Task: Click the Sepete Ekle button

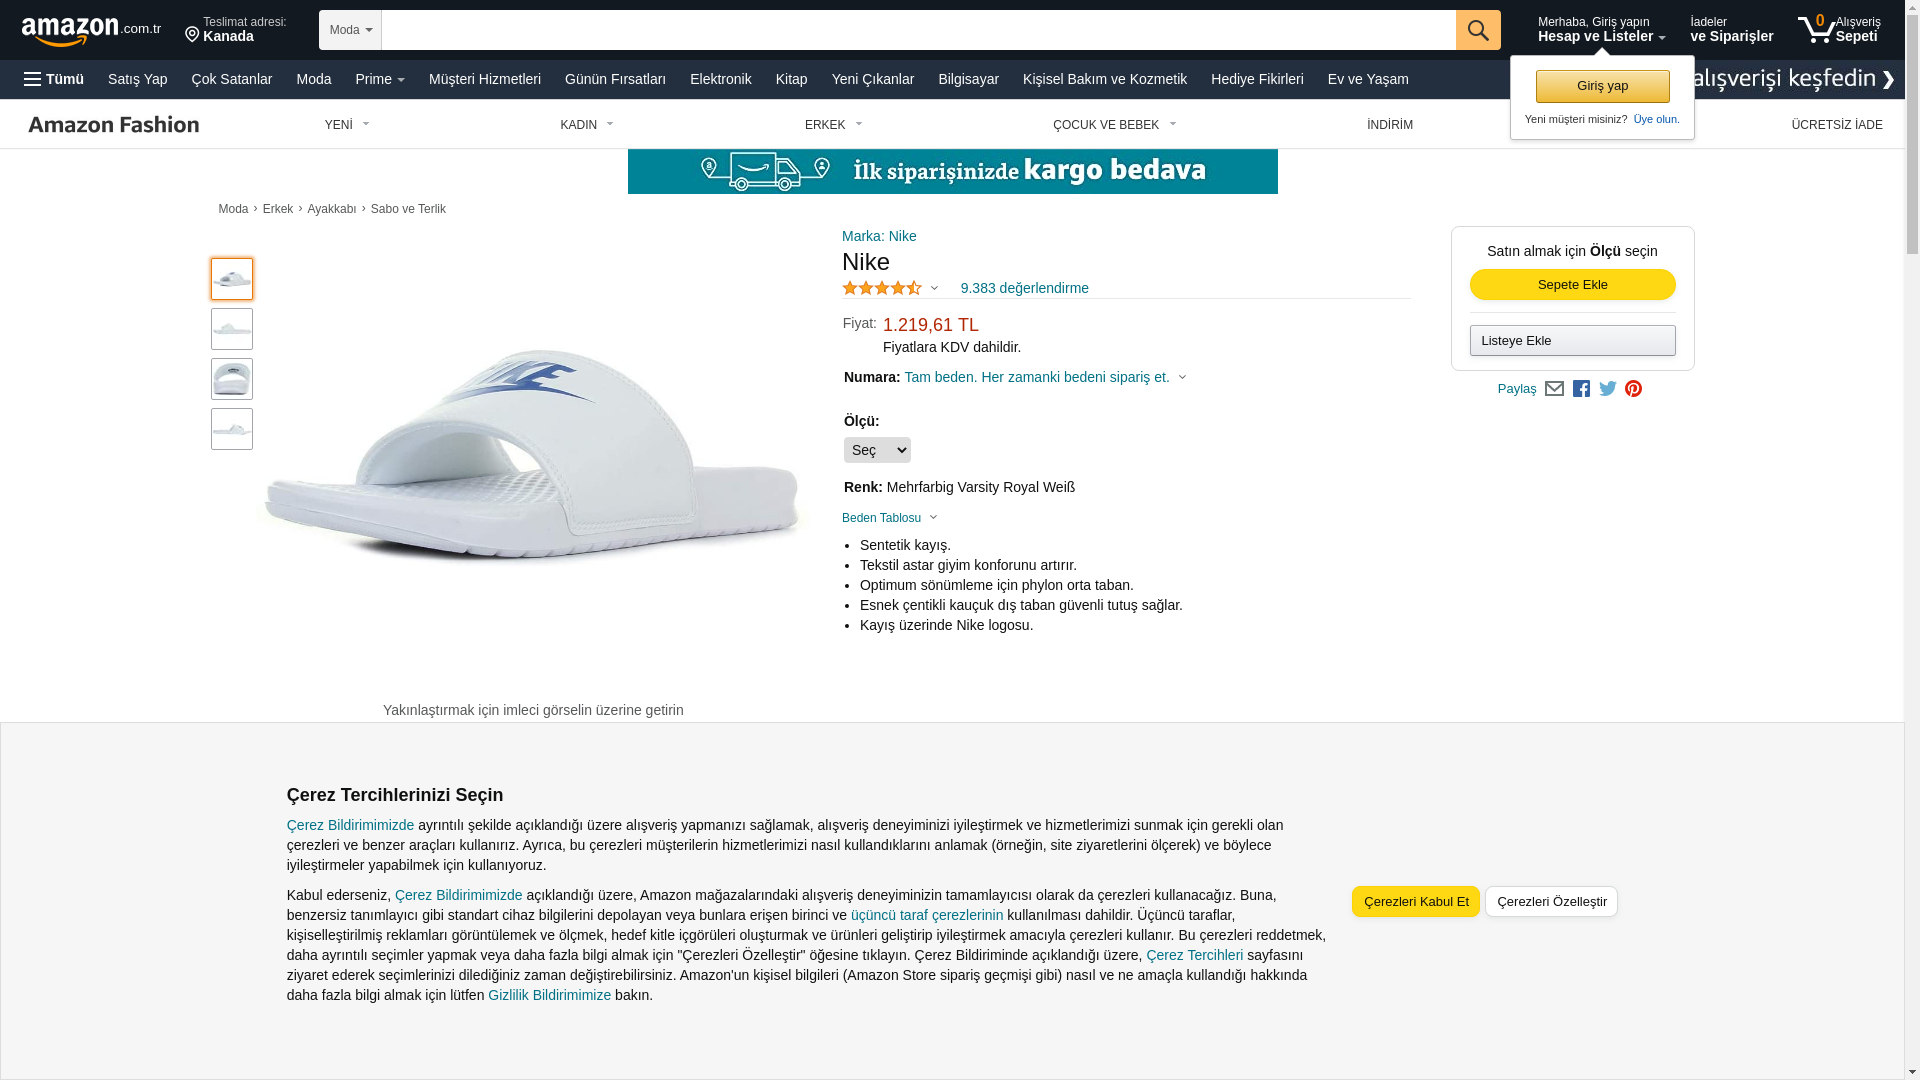Action: (x=1572, y=285)
